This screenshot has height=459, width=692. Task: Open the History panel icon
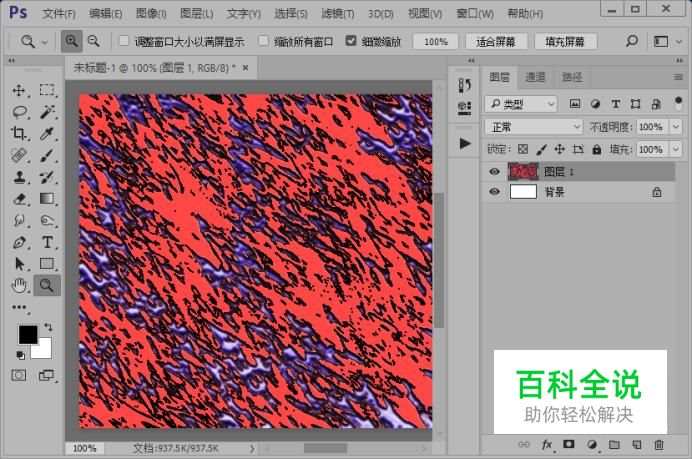[464, 85]
